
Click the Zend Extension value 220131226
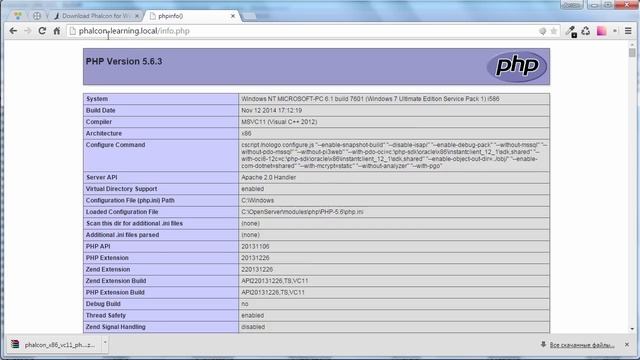257,269
